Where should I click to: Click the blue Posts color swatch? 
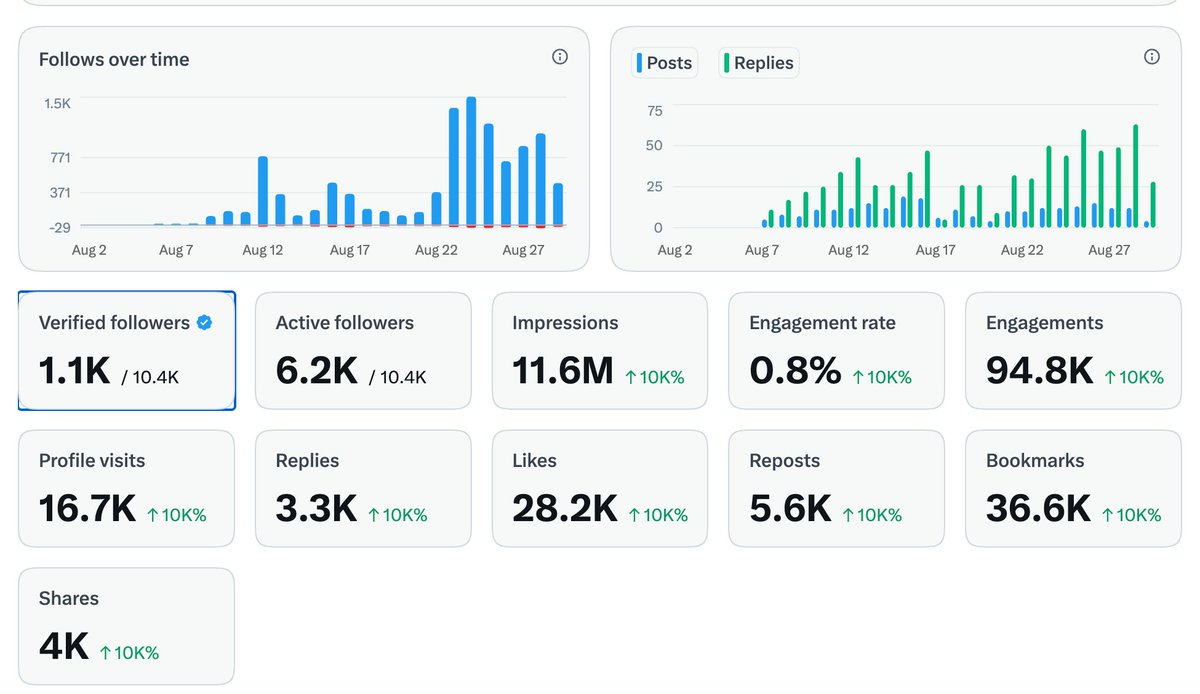pyautogui.click(x=640, y=63)
